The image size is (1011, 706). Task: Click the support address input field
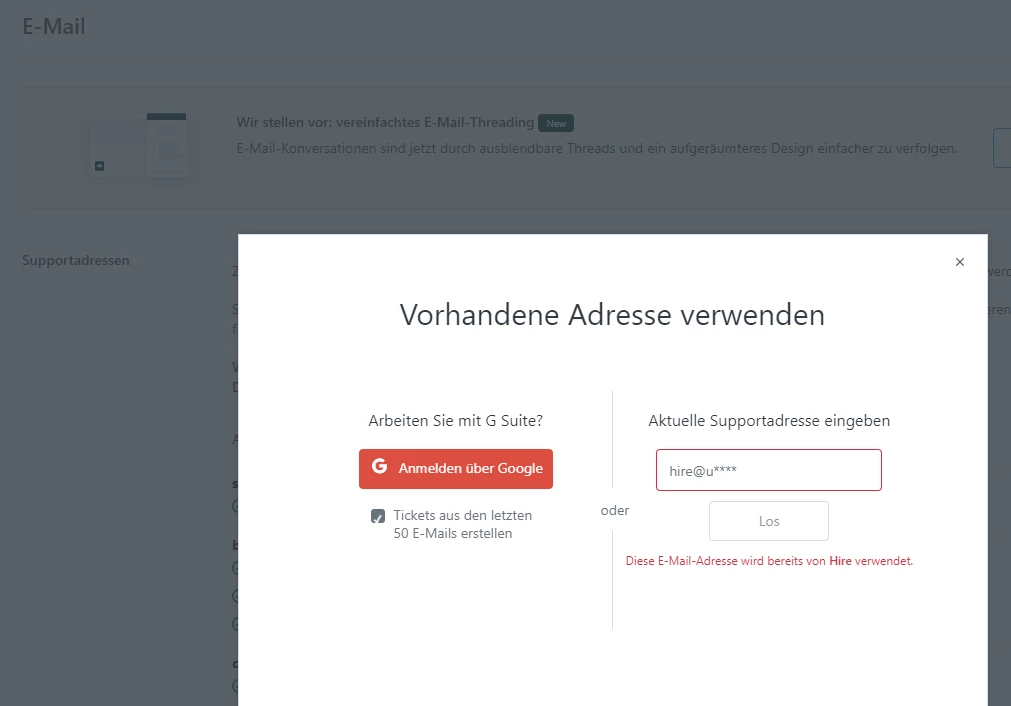click(x=769, y=470)
